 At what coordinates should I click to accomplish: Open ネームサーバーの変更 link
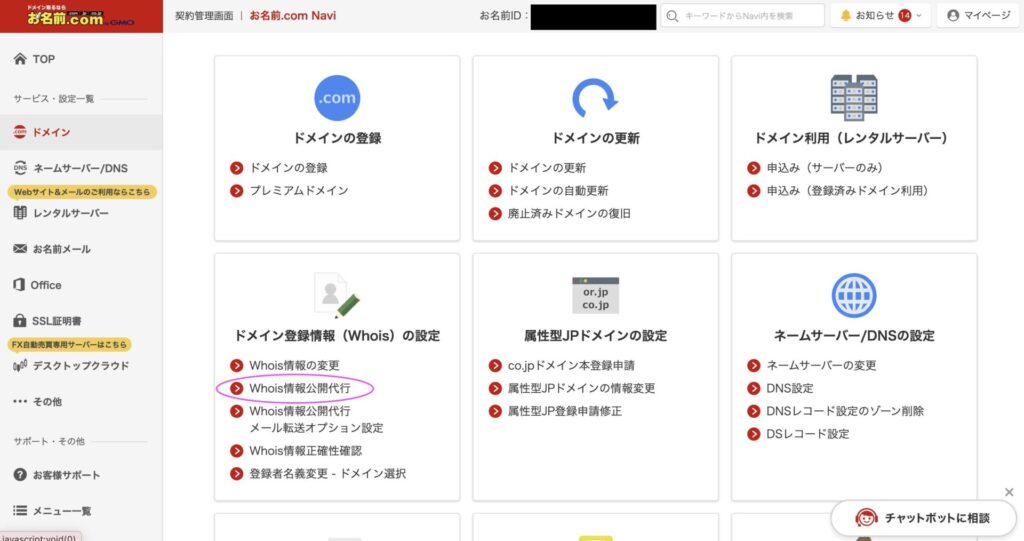[822, 365]
